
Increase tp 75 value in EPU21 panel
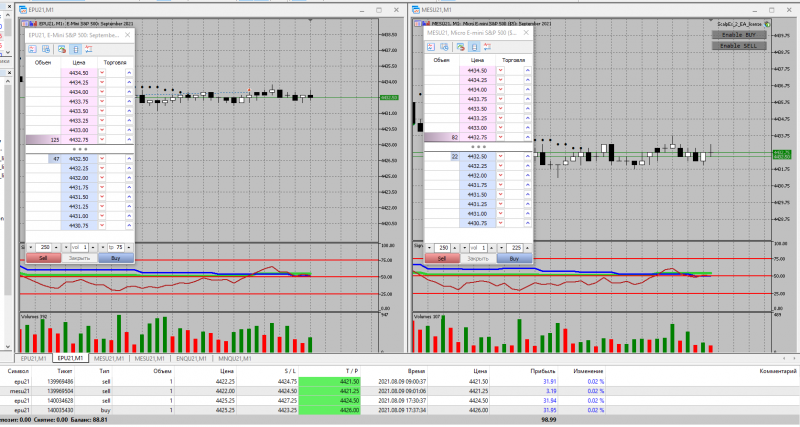[129, 247]
